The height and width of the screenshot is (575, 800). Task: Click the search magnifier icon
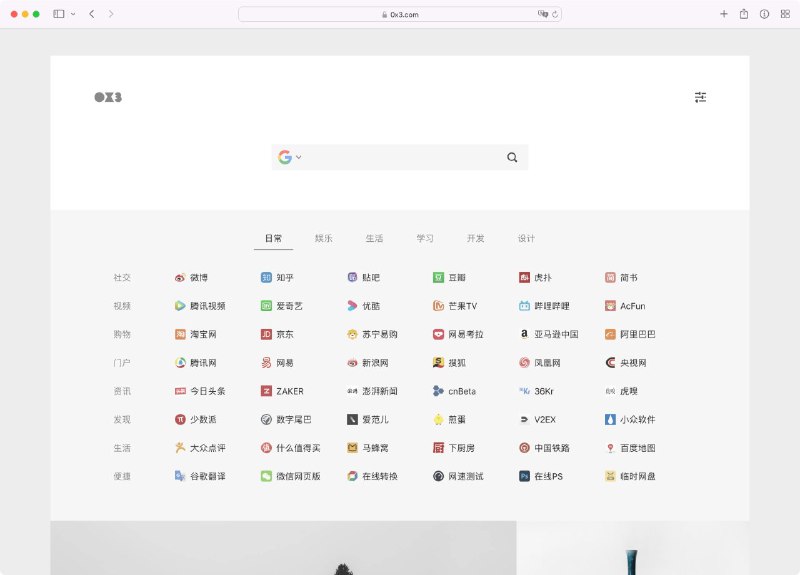point(512,157)
